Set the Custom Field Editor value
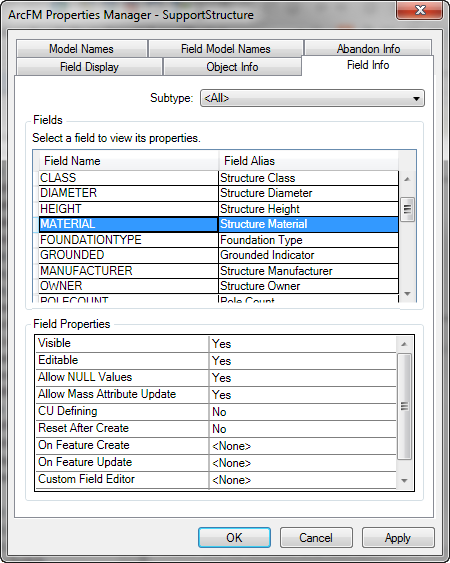 coord(302,480)
